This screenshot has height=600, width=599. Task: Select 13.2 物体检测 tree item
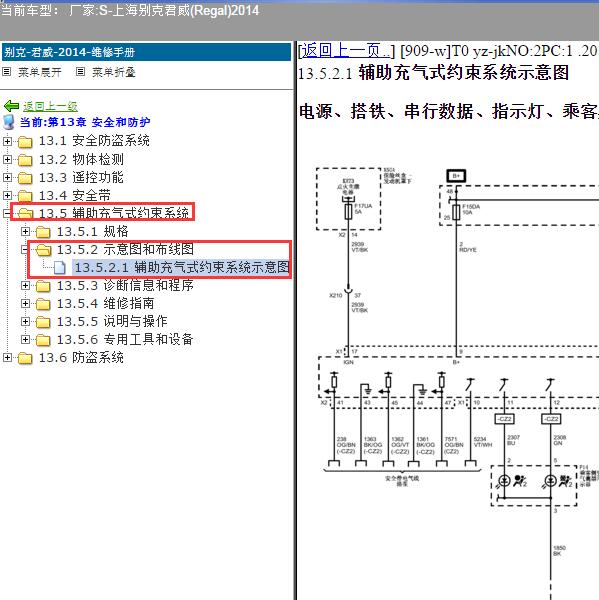tap(81, 159)
